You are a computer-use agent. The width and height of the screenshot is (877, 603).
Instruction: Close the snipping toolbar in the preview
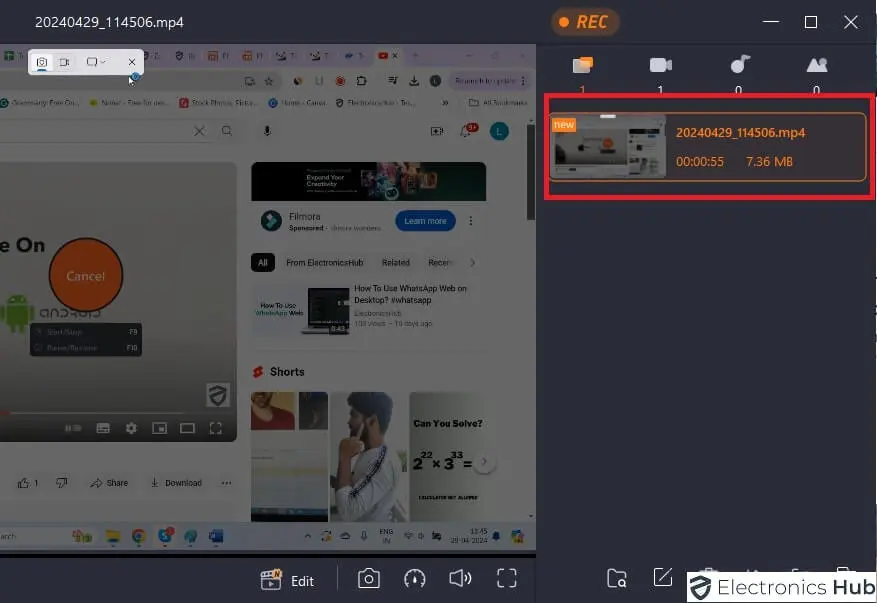131,62
